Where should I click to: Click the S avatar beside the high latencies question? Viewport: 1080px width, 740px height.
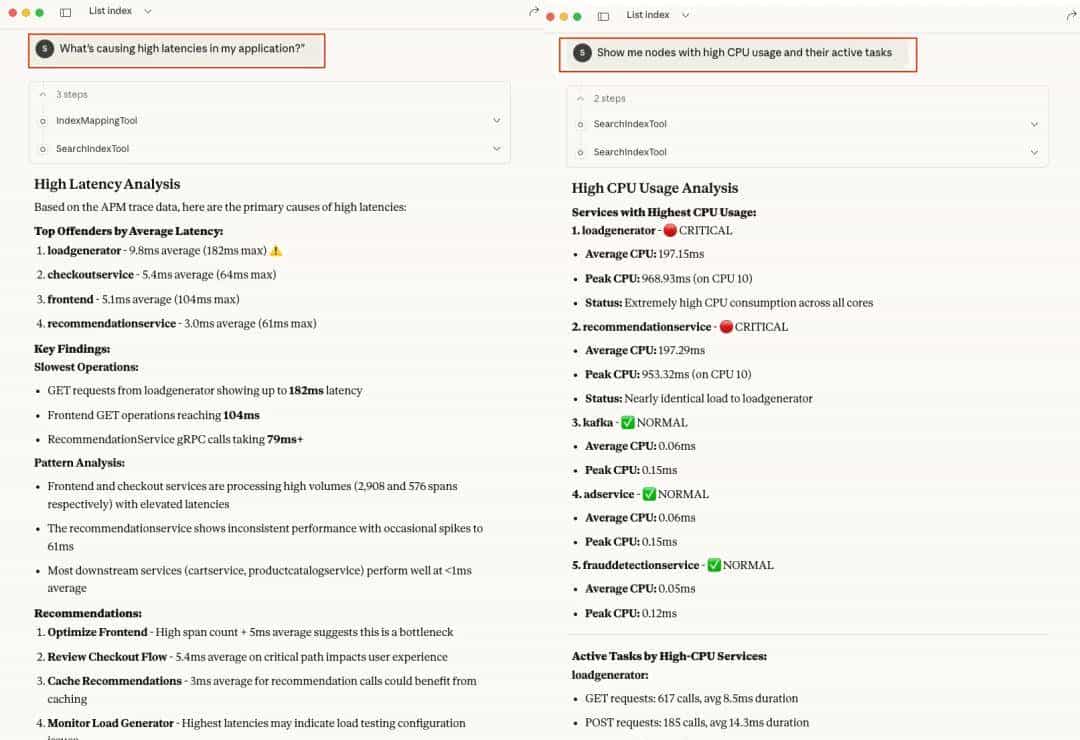point(44,48)
